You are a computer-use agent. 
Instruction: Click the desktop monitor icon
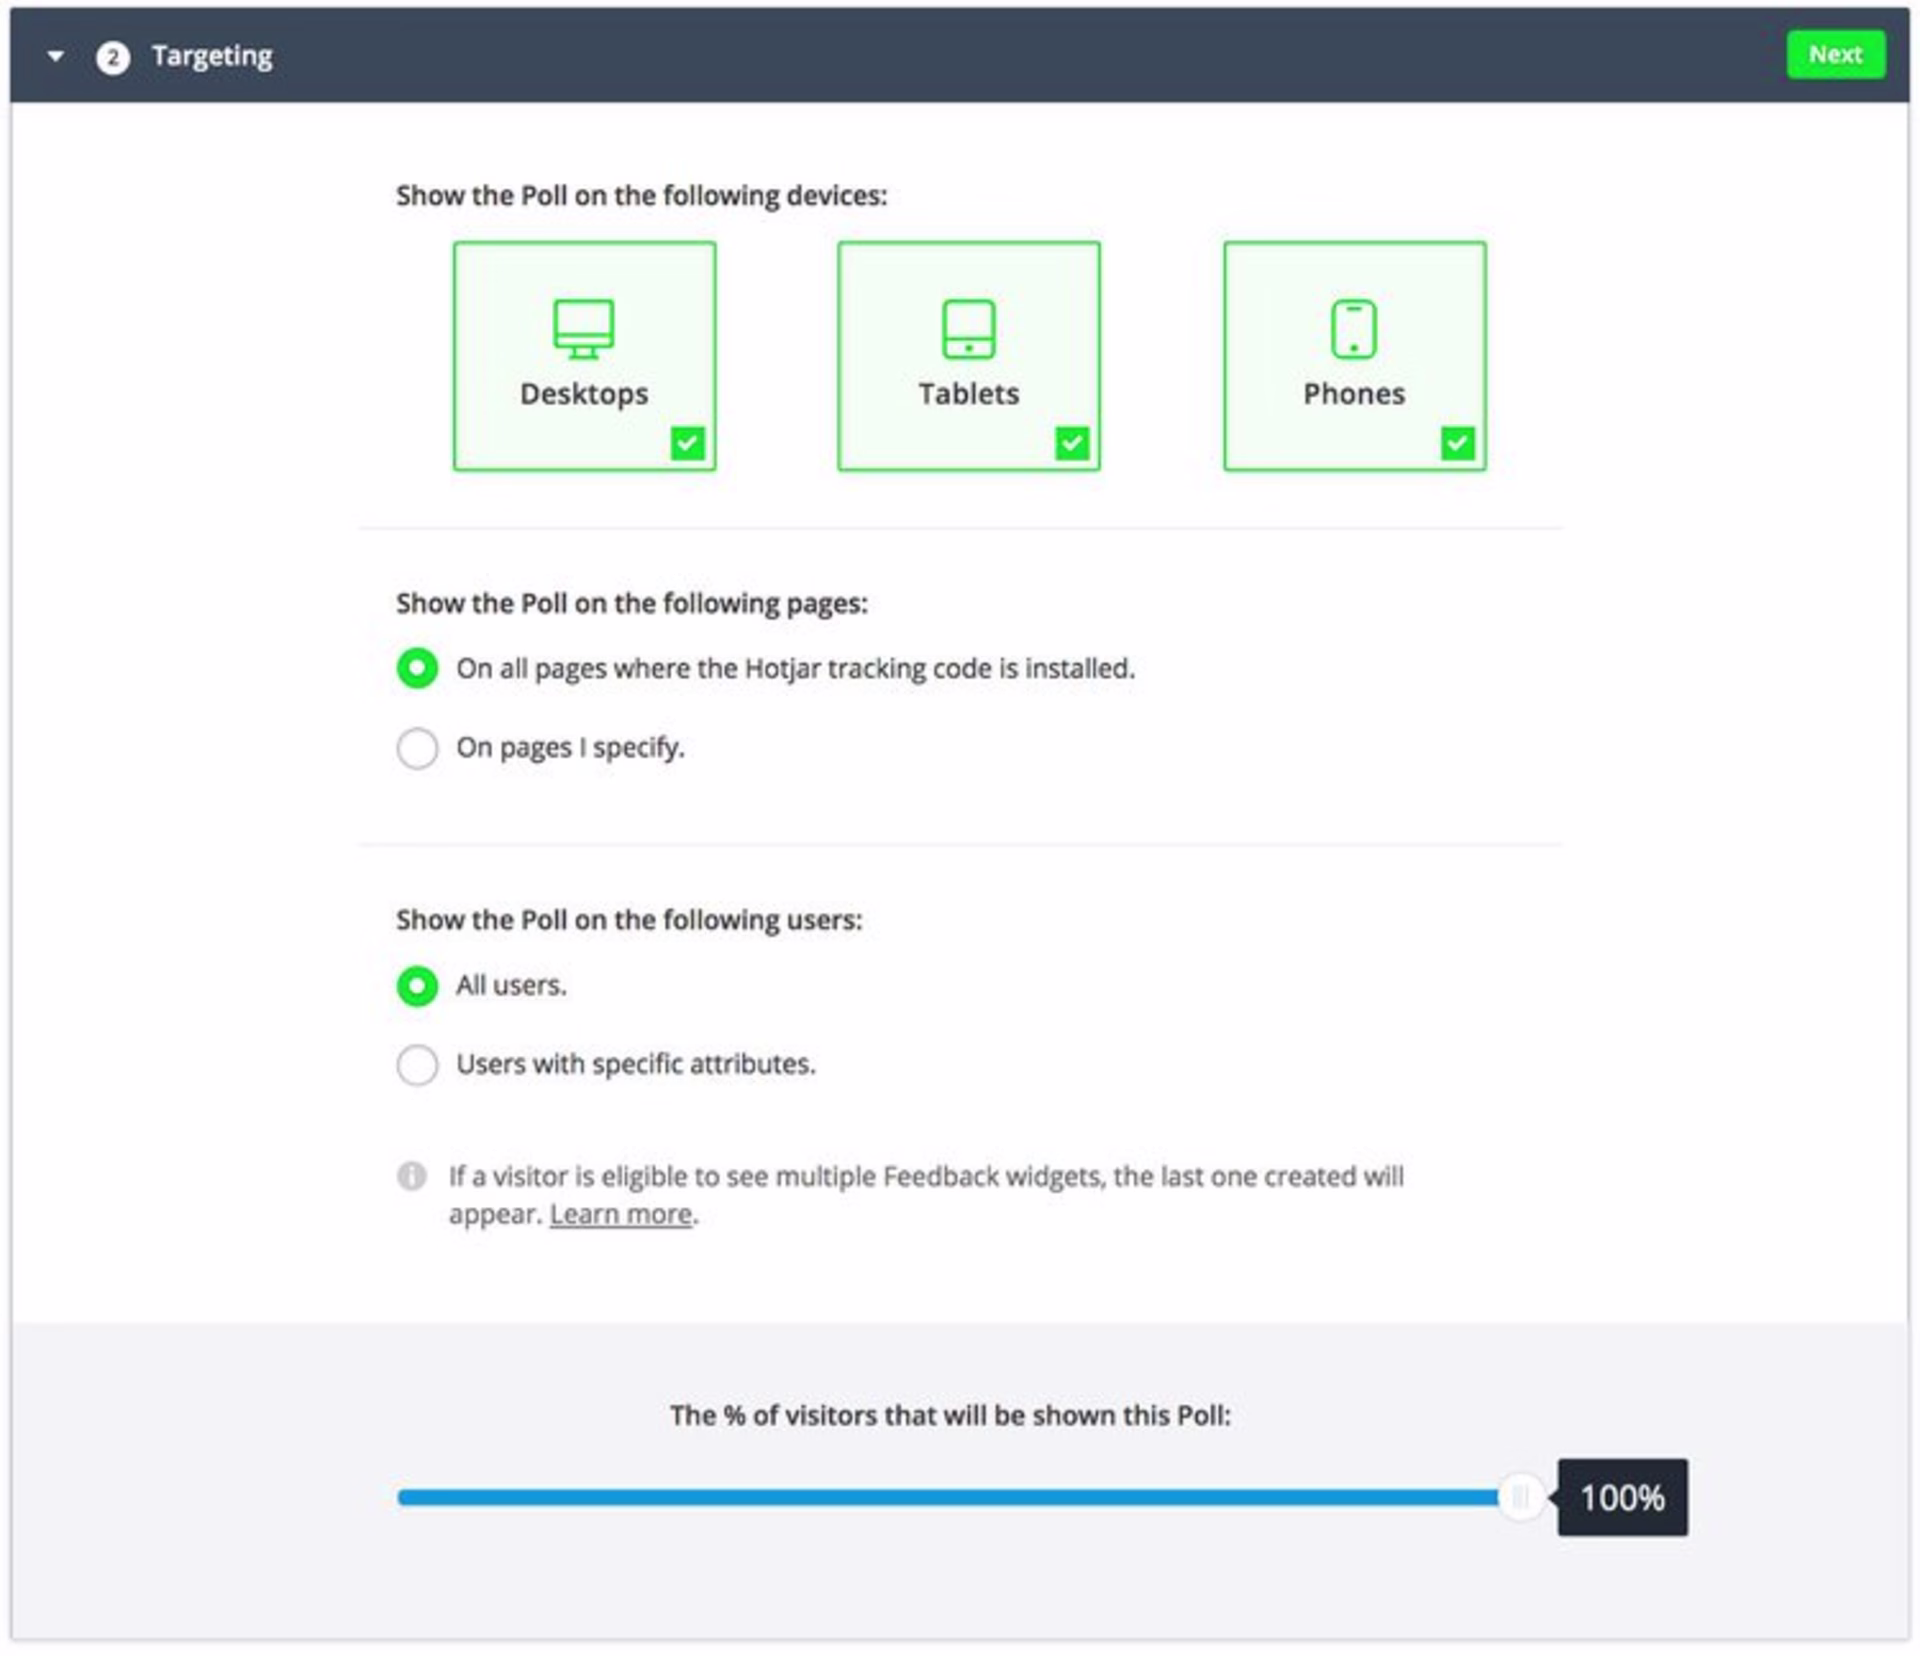(584, 328)
